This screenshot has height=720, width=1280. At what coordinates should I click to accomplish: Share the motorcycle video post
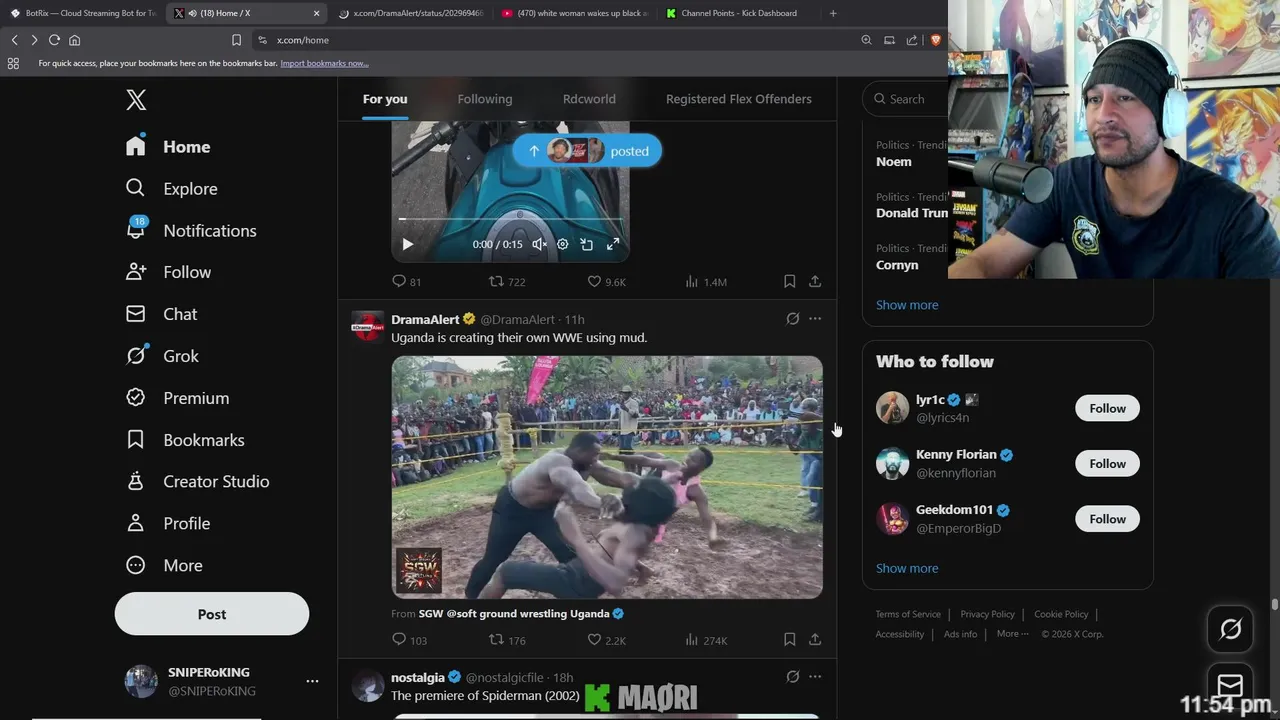click(815, 282)
